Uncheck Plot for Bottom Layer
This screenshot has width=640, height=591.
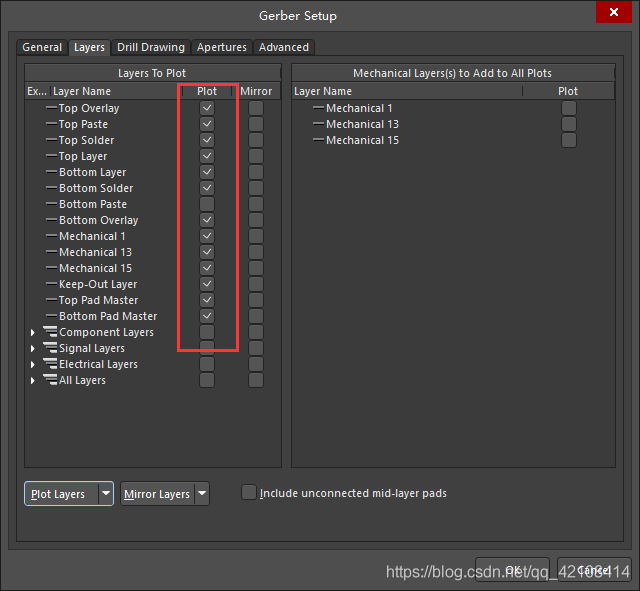click(207, 172)
